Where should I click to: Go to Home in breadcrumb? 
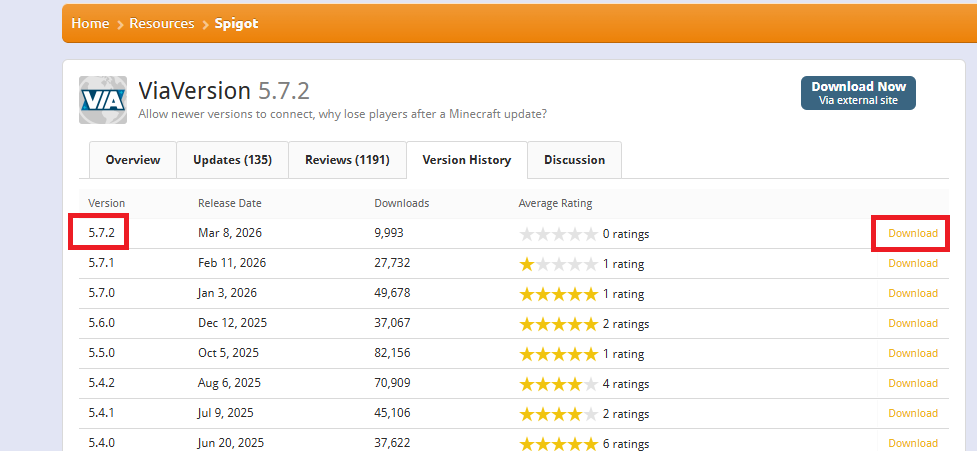click(x=90, y=23)
